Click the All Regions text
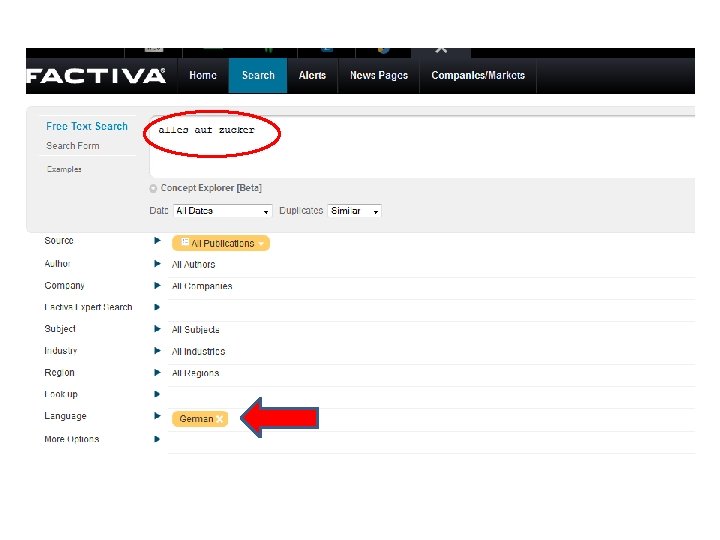This screenshot has height=540, width=720. (x=196, y=373)
